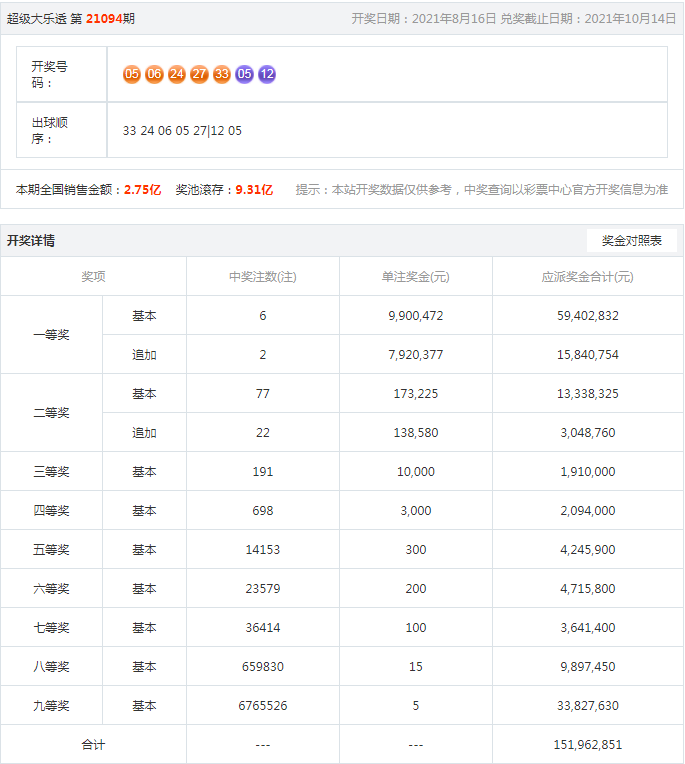The image size is (685, 764).
Task: Click first prize single payout 9,900,472
Action: (x=416, y=316)
